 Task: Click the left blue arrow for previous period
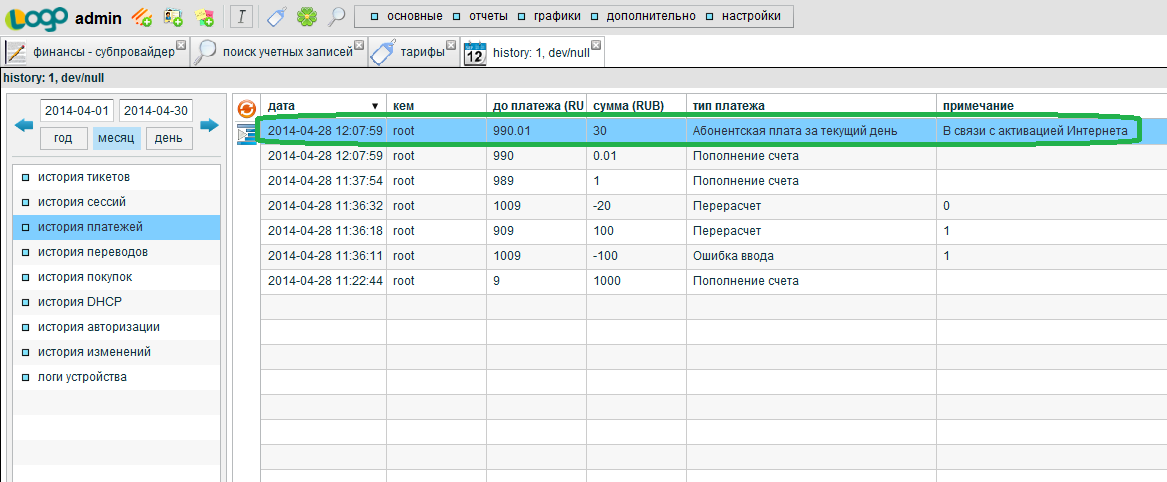coord(24,125)
